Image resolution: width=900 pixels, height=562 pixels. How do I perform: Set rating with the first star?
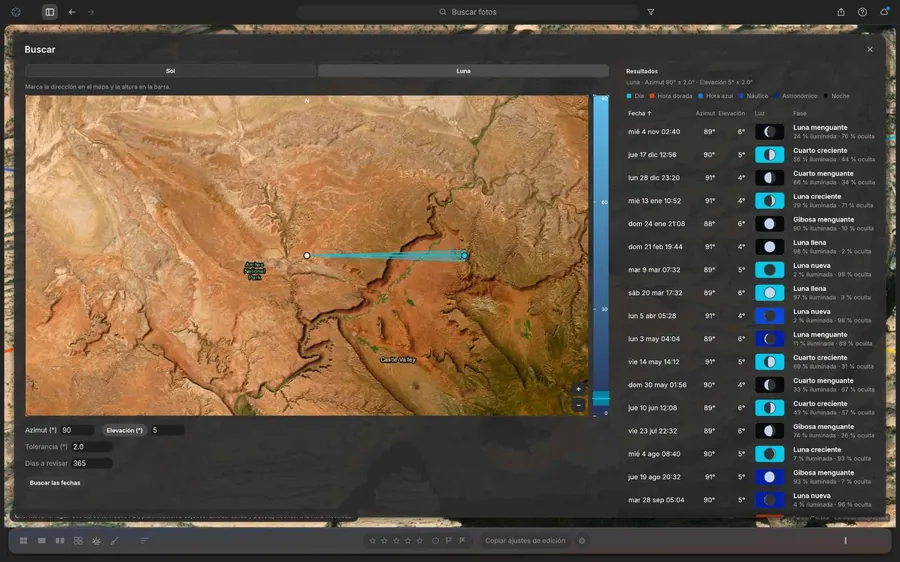(372, 541)
